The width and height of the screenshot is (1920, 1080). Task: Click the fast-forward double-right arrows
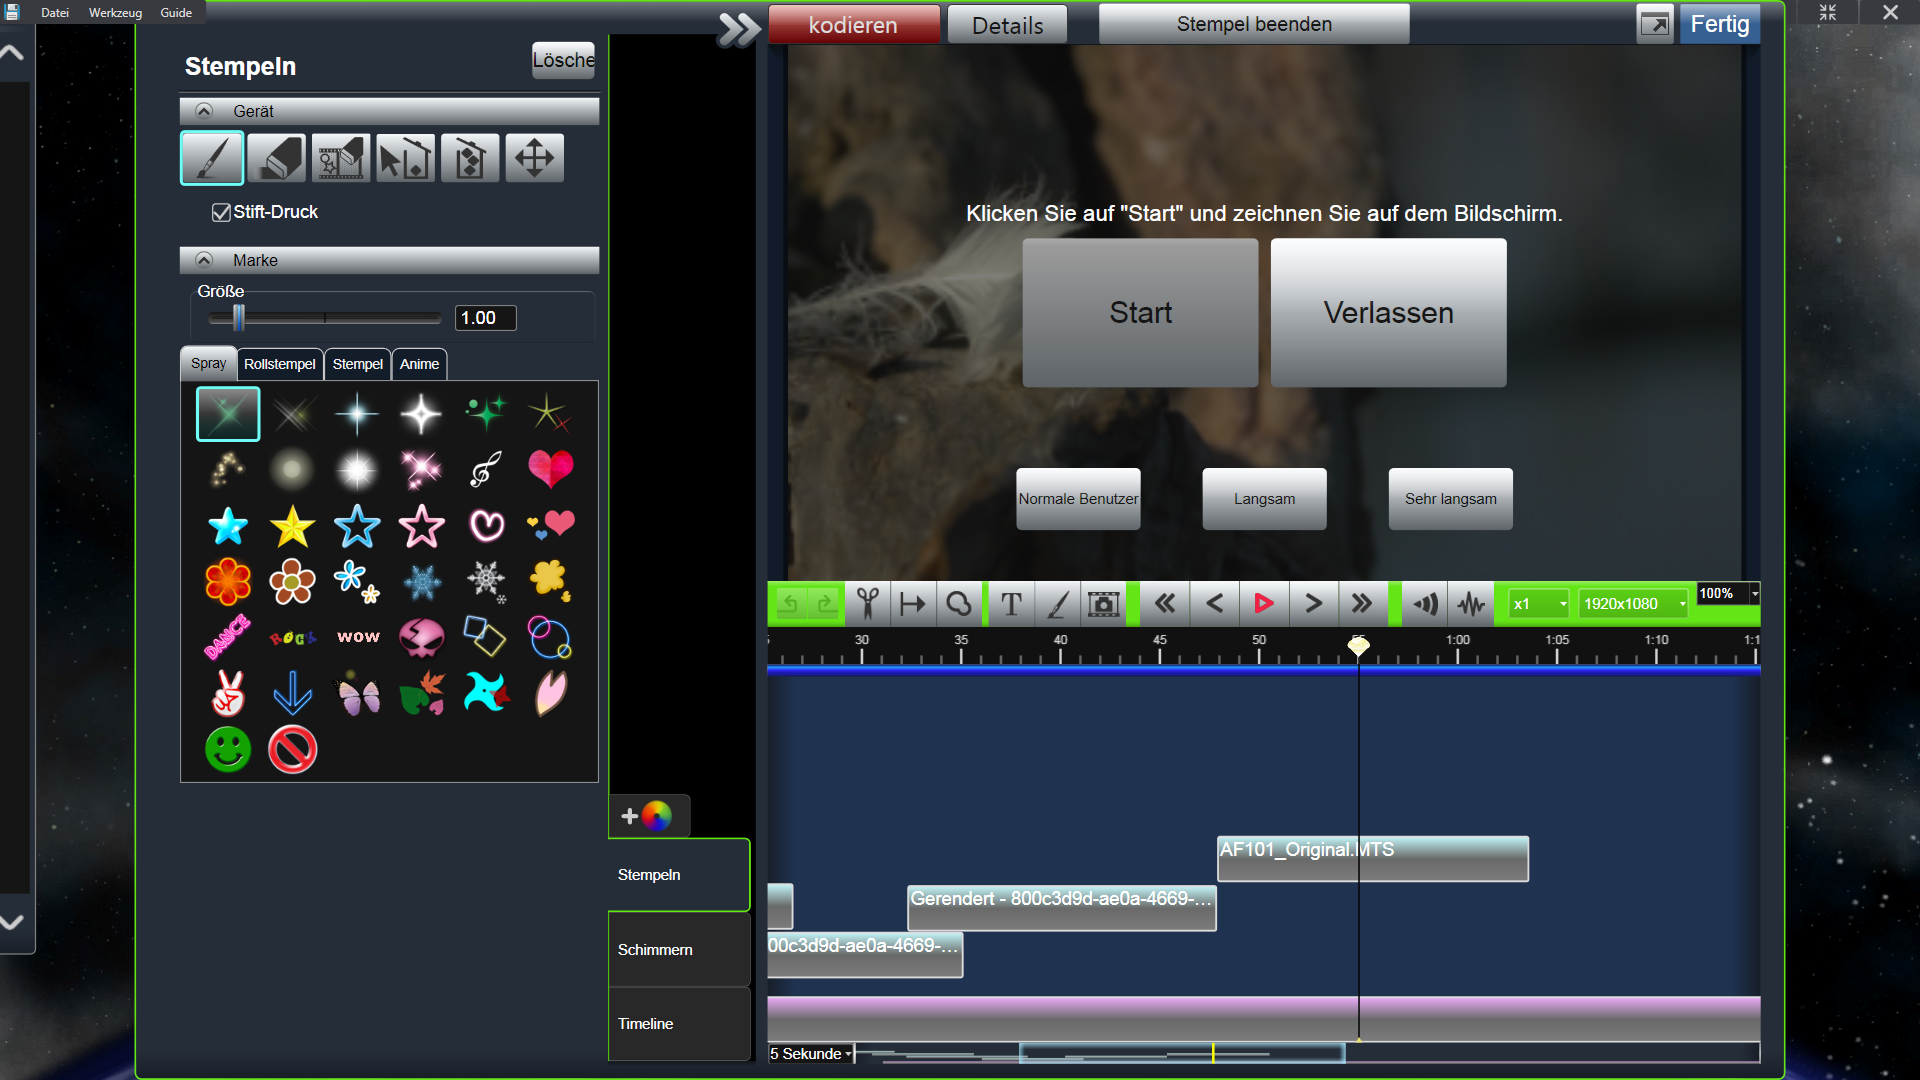point(1361,604)
